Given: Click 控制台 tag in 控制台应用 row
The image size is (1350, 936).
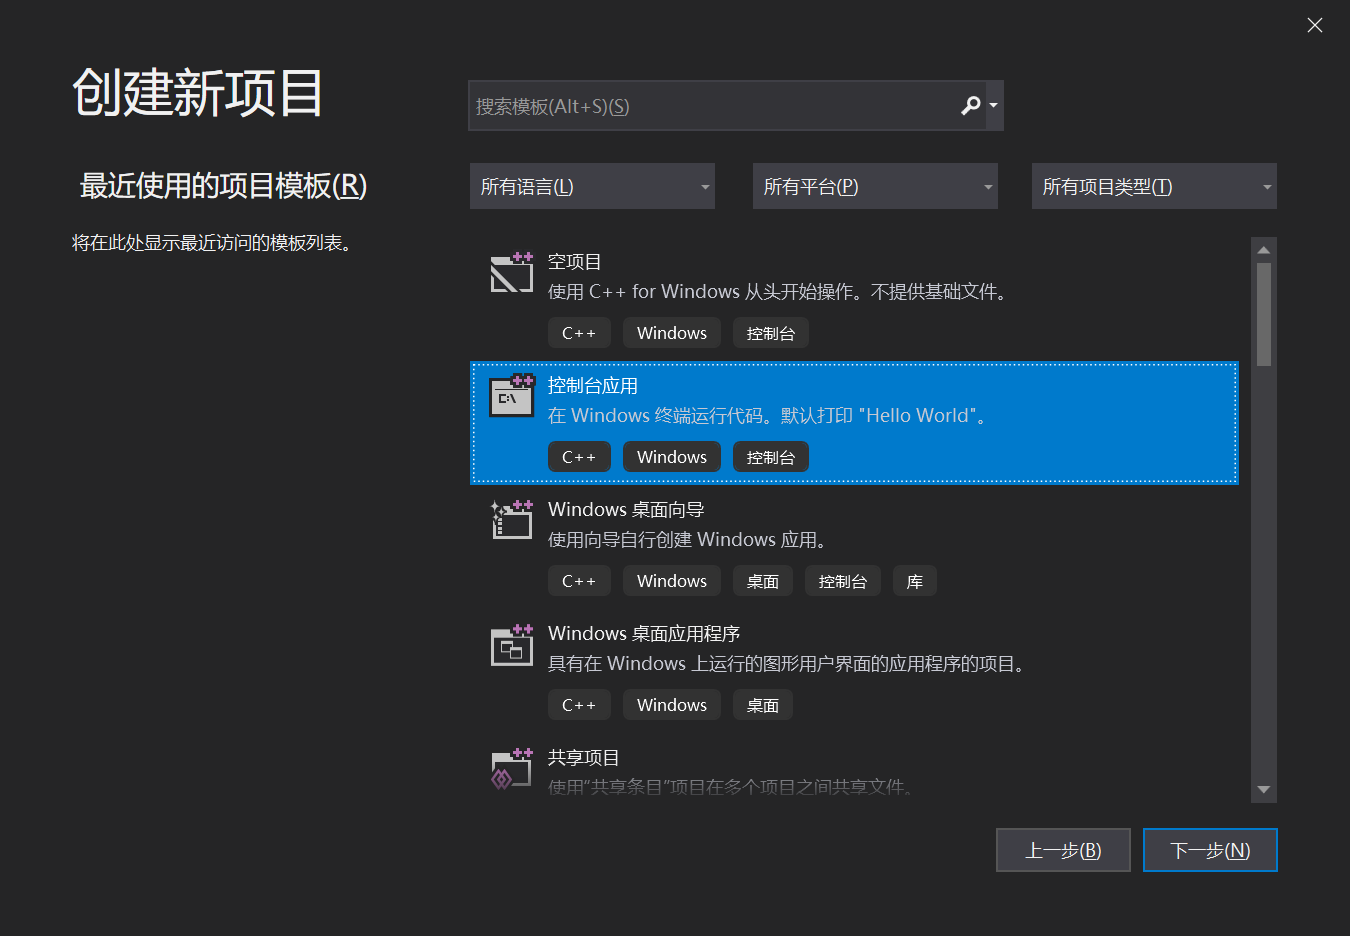Looking at the screenshot, I should point(771,457).
